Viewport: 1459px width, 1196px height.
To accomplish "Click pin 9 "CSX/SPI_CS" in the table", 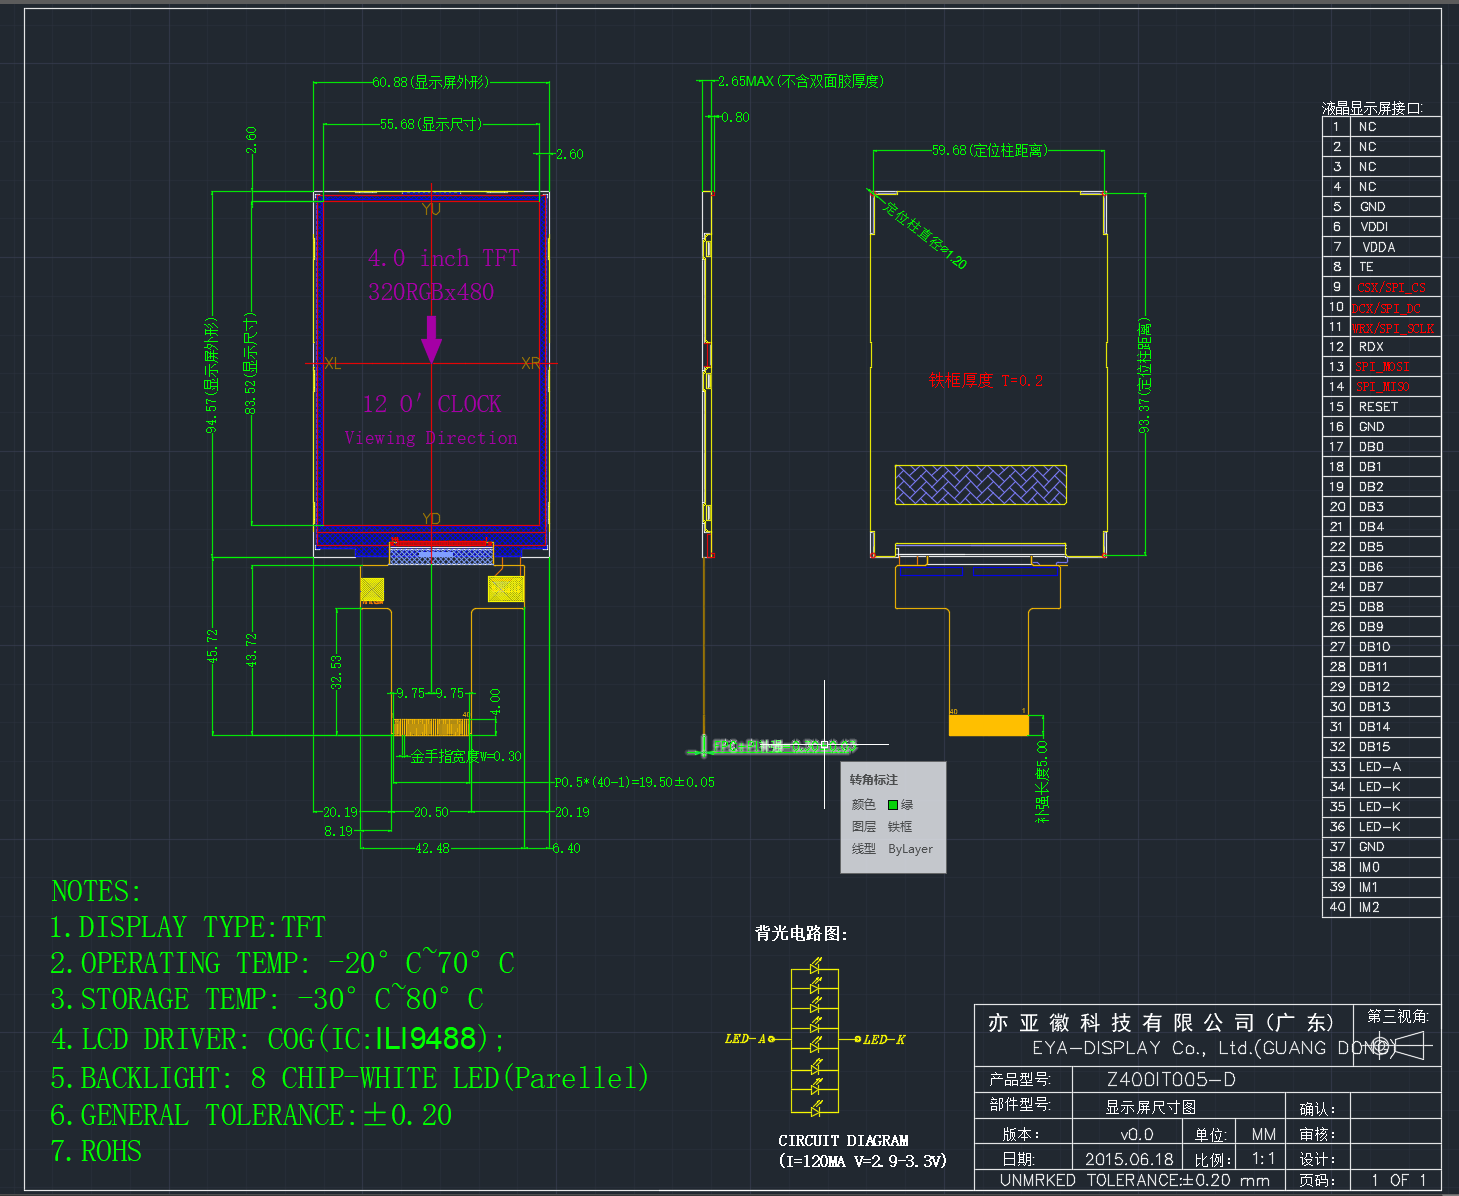I will pyautogui.click(x=1391, y=287).
